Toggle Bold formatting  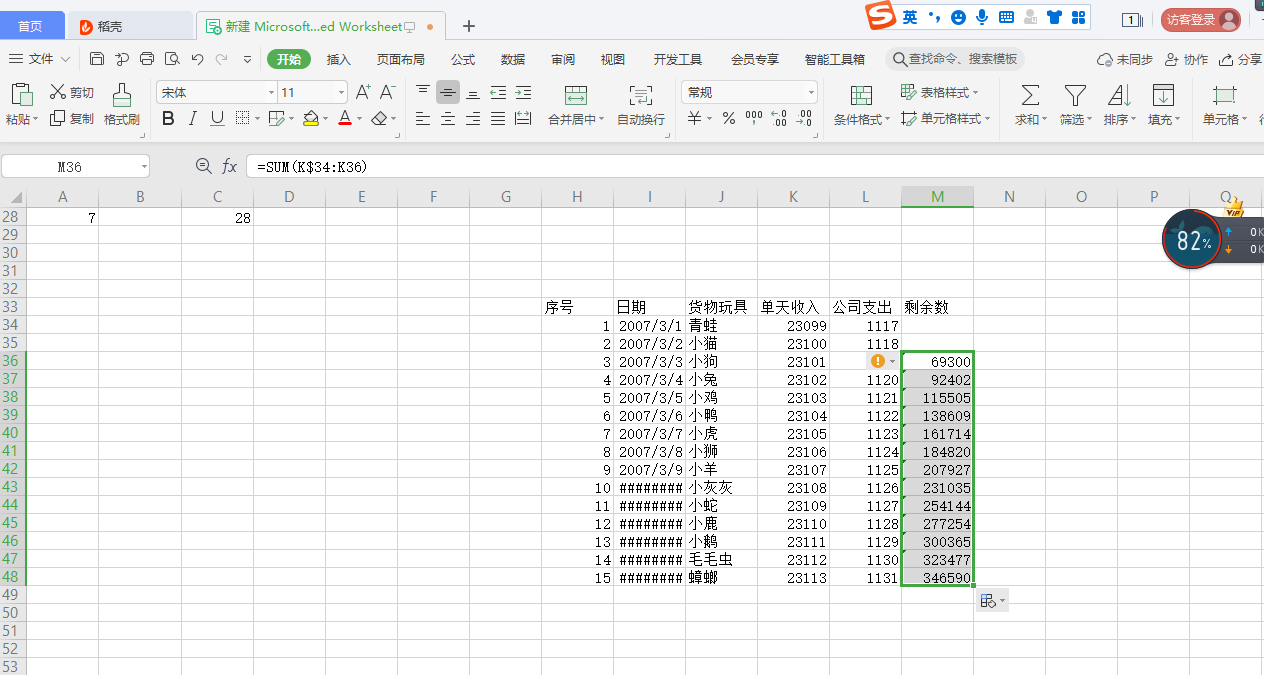coord(168,119)
